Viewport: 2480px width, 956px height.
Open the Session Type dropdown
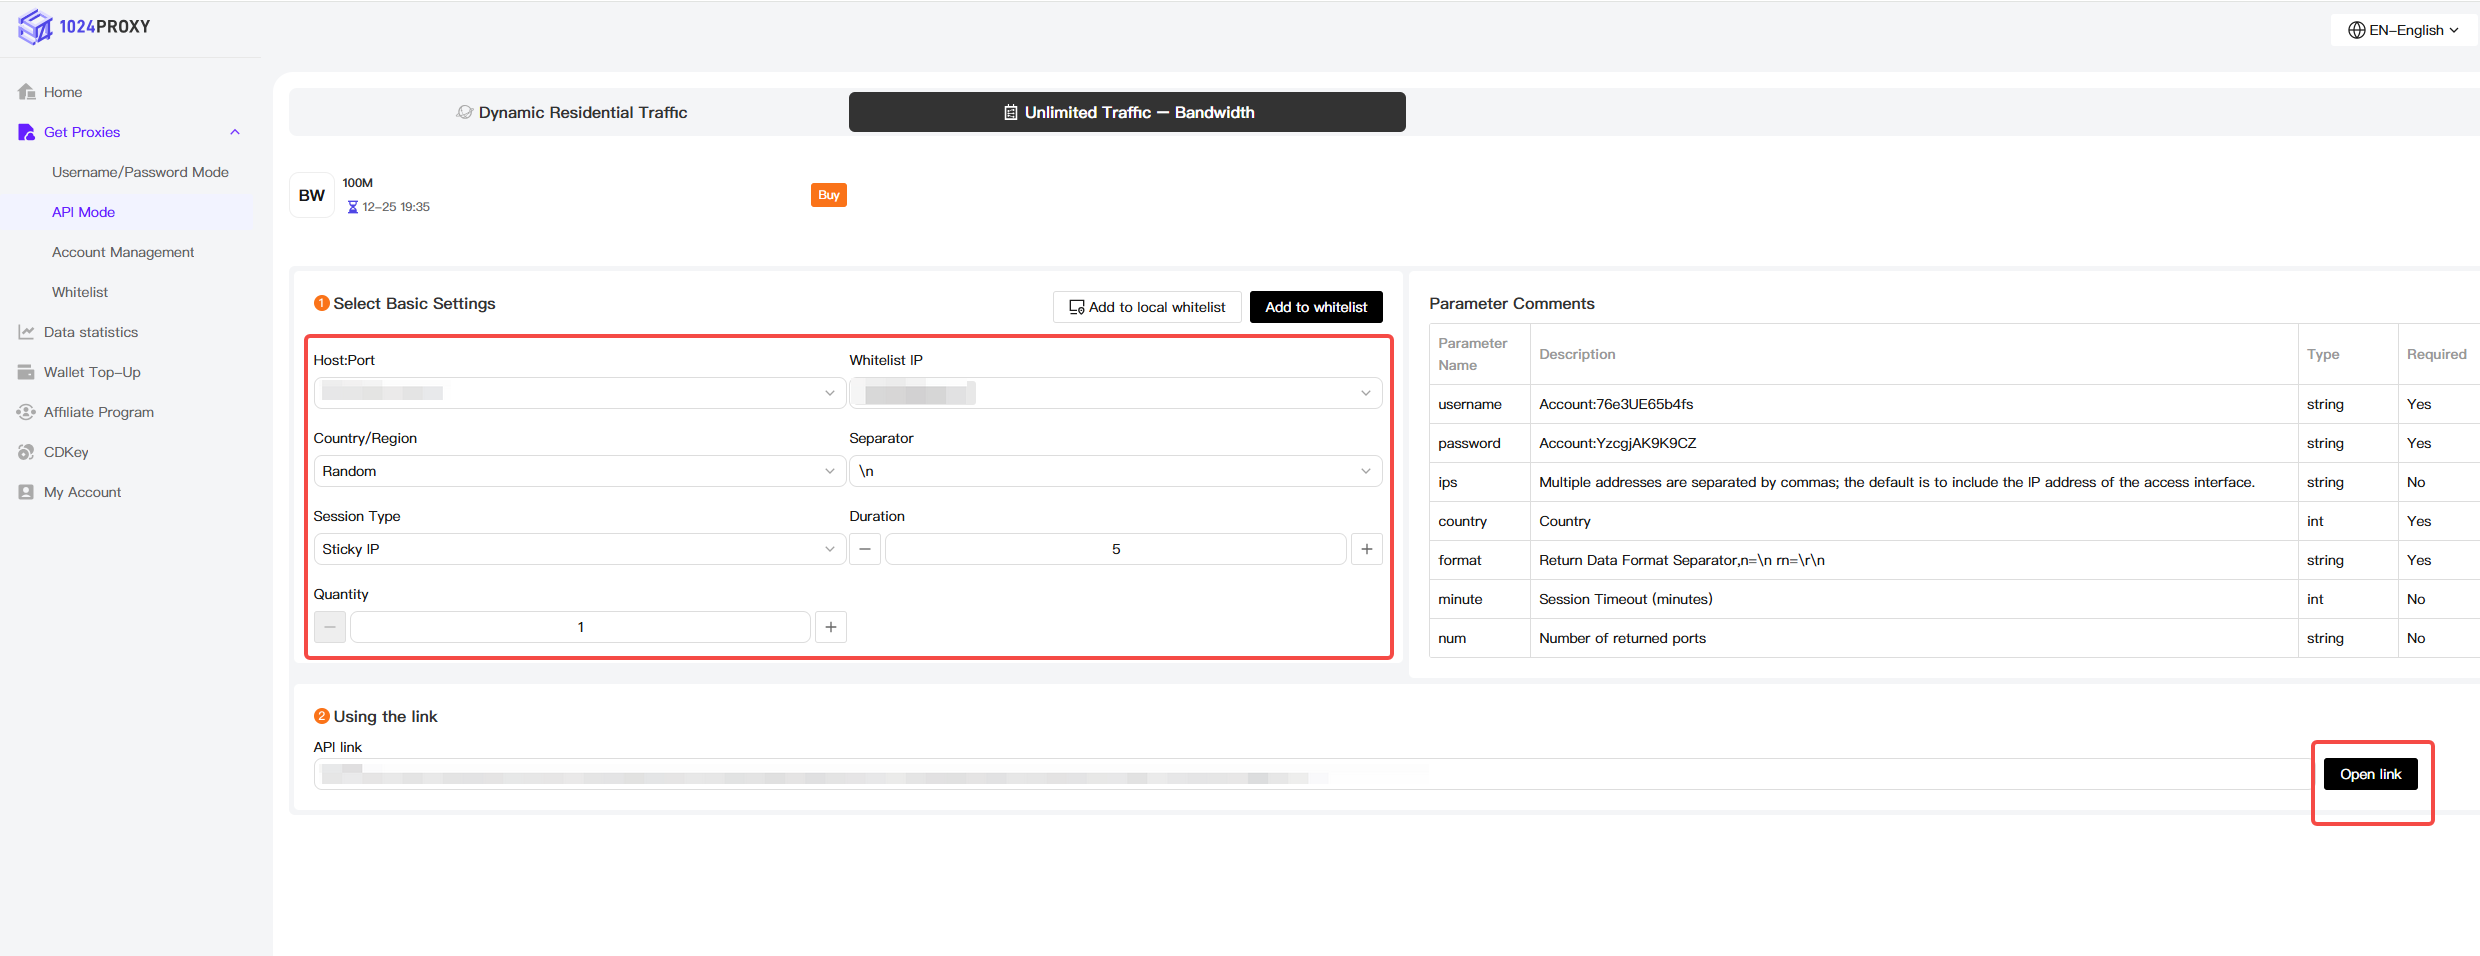[x=578, y=549]
